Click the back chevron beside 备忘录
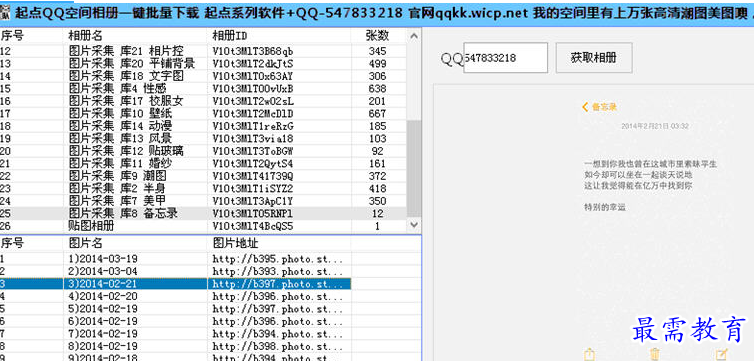Image resolution: width=754 pixels, height=361 pixels. point(585,107)
